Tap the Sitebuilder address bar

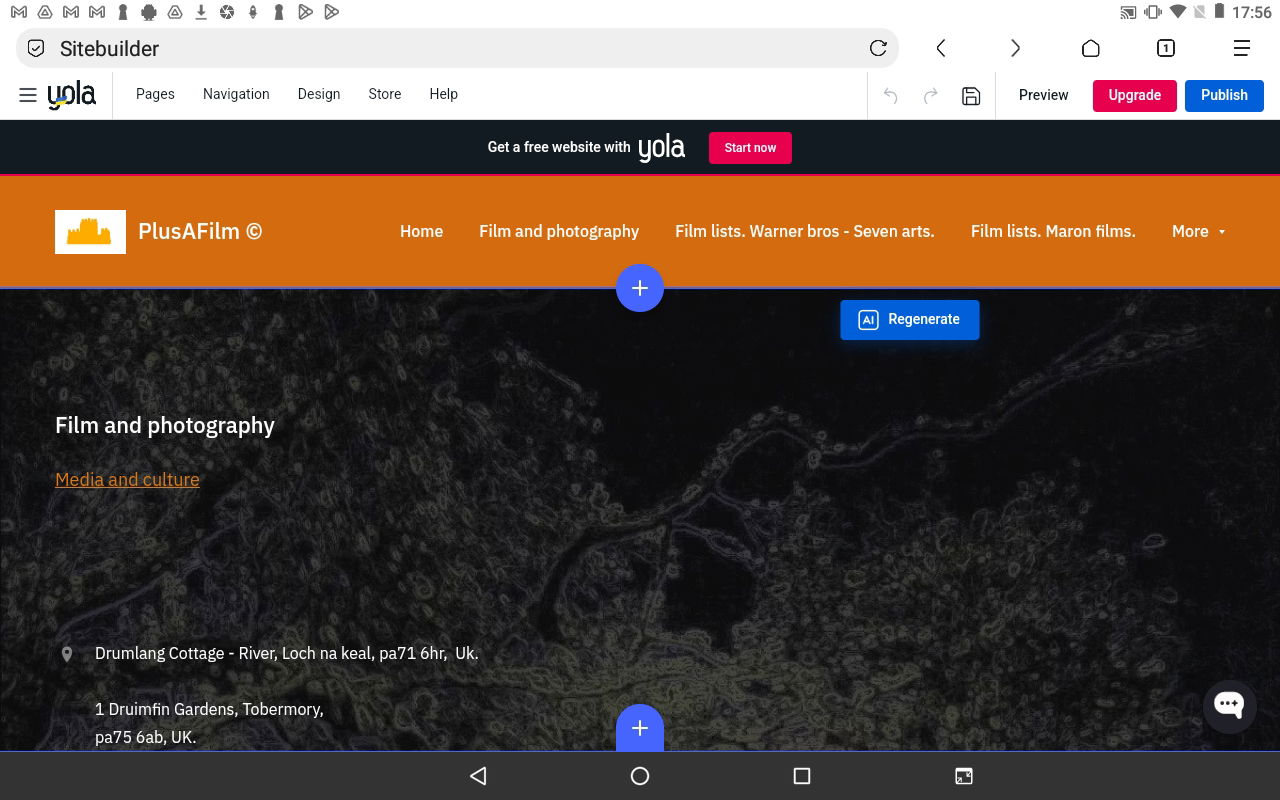457,48
